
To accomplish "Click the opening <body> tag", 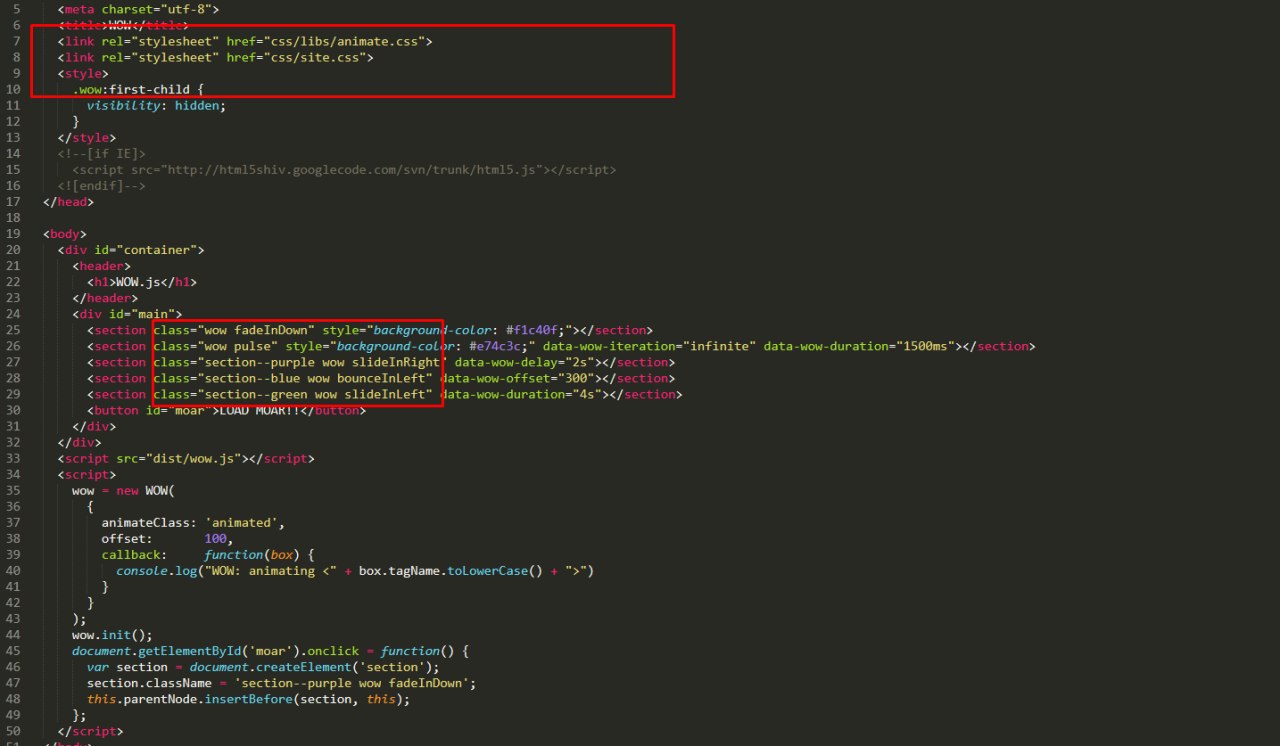I will tap(65, 233).
